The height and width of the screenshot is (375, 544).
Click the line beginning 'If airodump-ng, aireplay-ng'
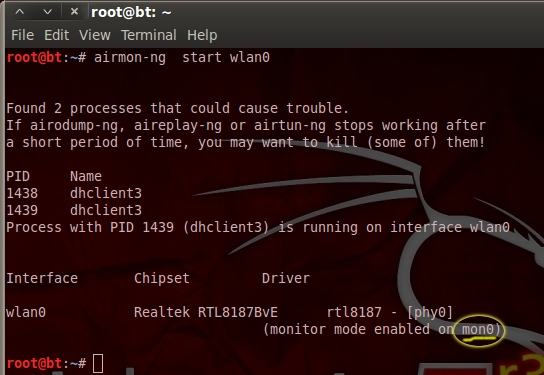[246, 126]
